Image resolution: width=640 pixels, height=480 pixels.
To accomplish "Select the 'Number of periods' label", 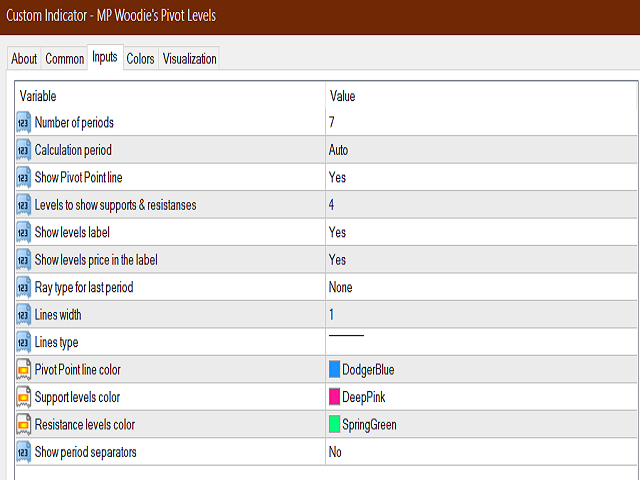I will pyautogui.click(x=74, y=122).
